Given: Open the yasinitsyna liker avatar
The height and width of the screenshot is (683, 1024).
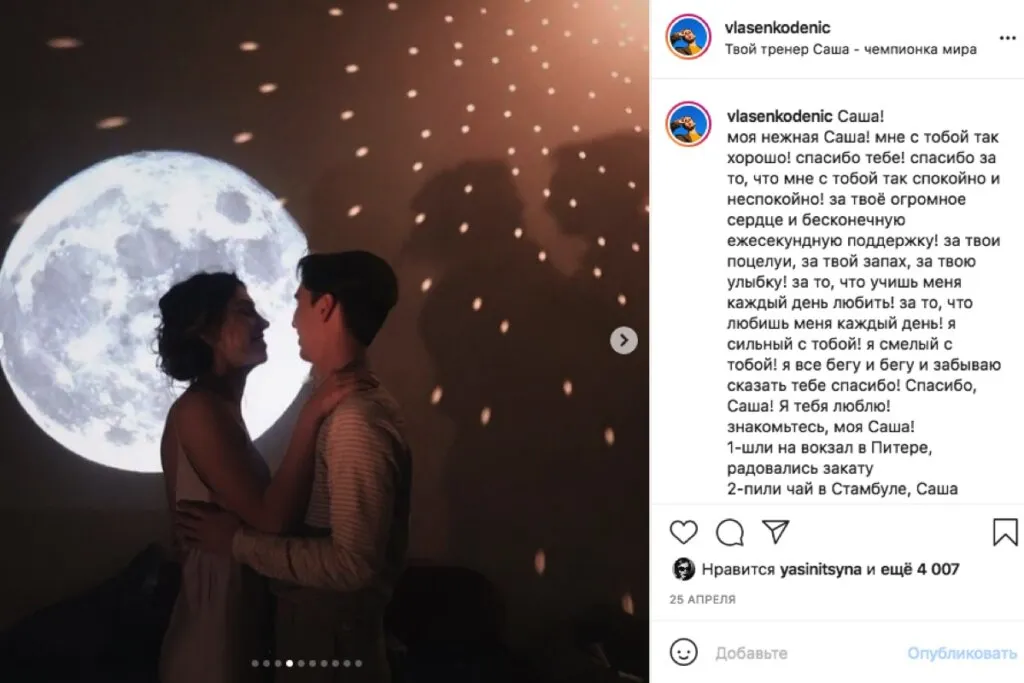Looking at the screenshot, I should click(683, 569).
